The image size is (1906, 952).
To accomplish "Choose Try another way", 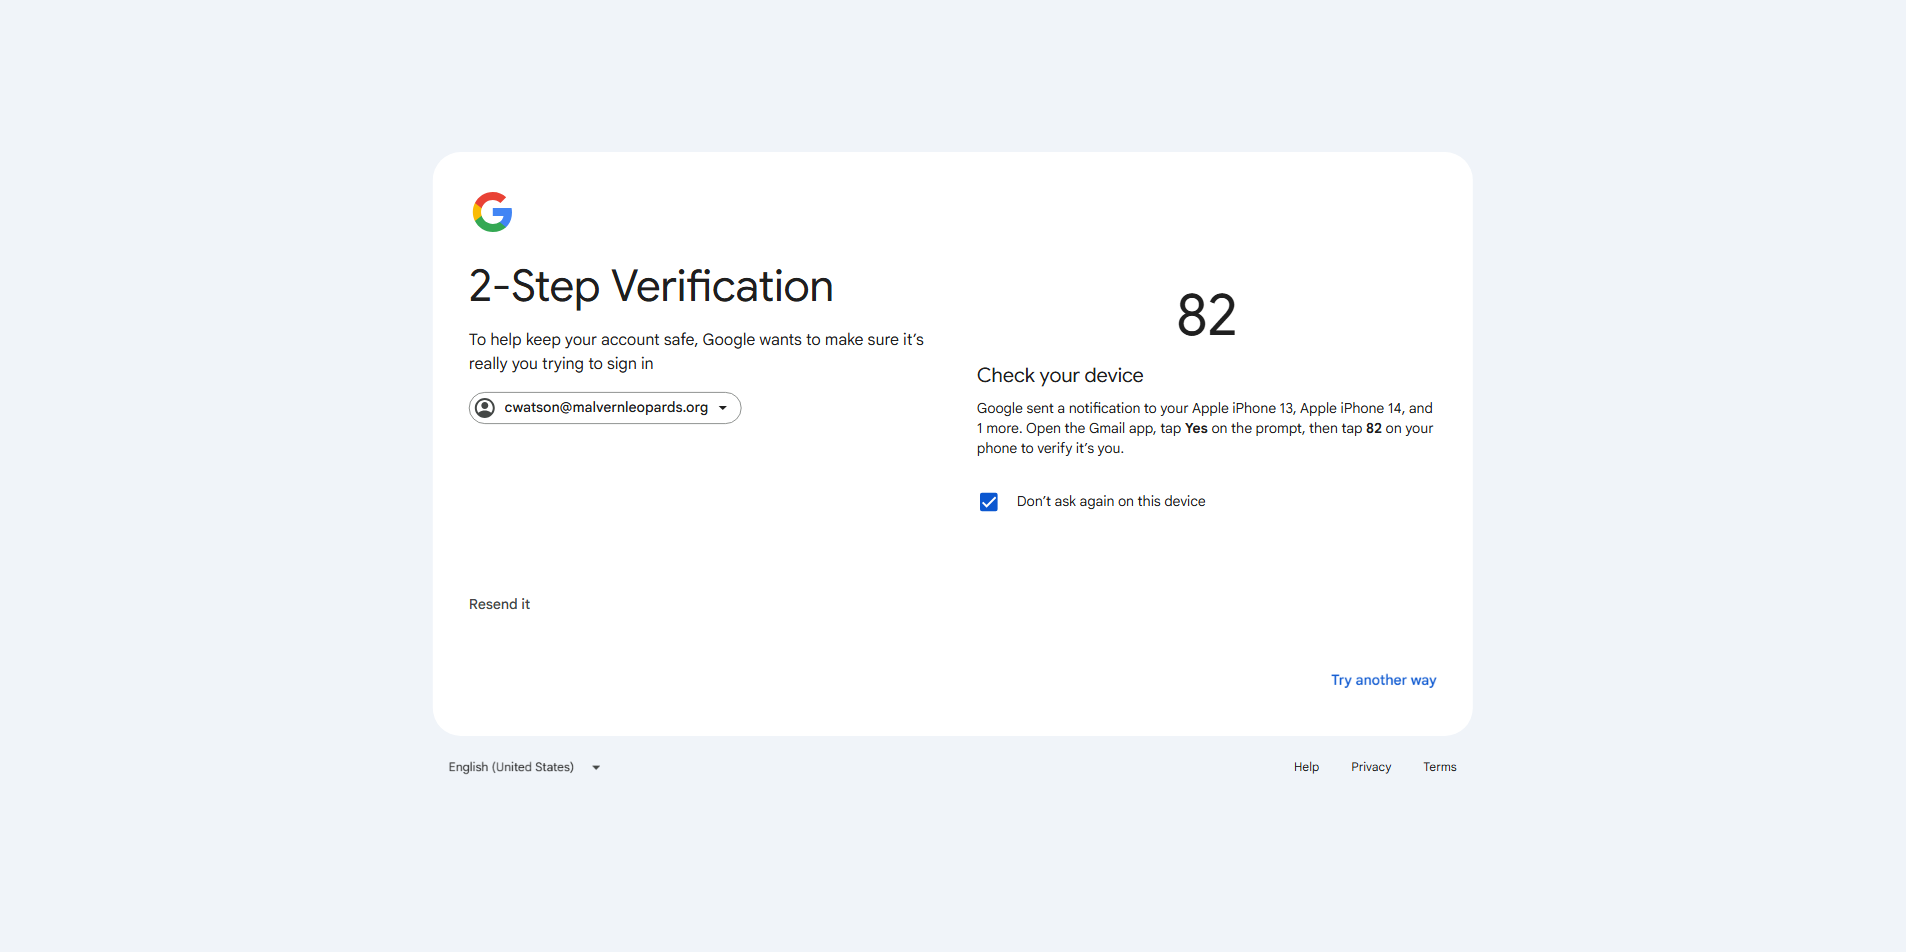I will (1383, 680).
